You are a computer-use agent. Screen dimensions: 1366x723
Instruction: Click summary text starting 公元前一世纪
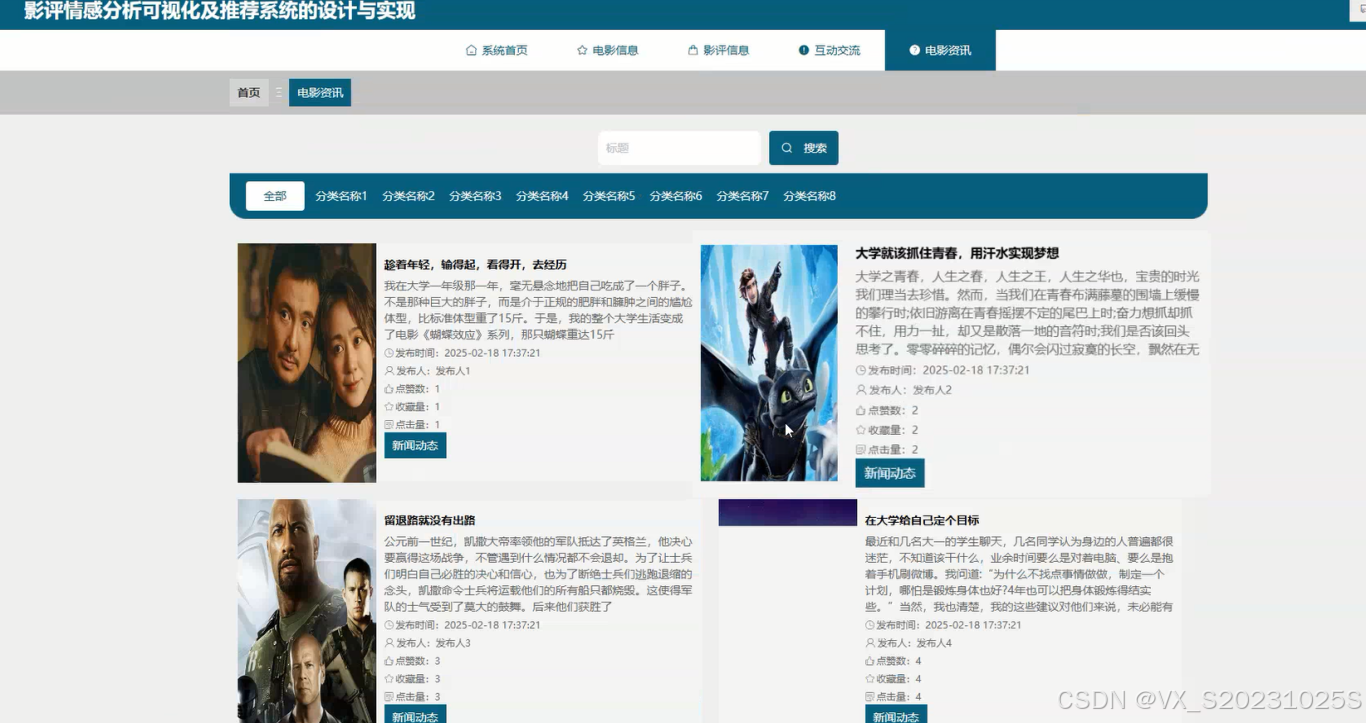pos(538,574)
